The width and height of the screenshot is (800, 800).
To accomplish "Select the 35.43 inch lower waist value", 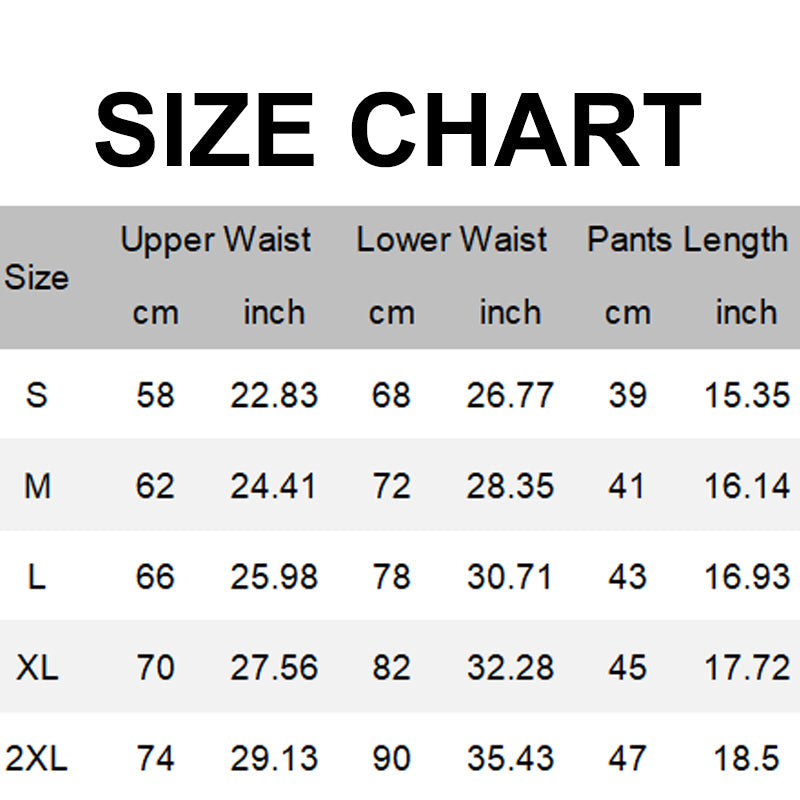I will pos(510,759).
